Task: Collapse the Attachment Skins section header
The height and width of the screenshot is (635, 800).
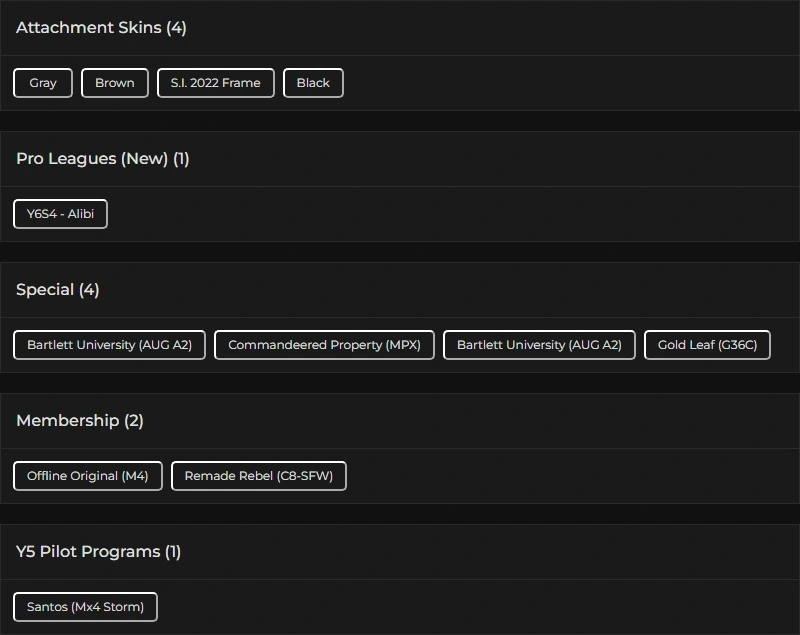Action: (x=88, y=28)
